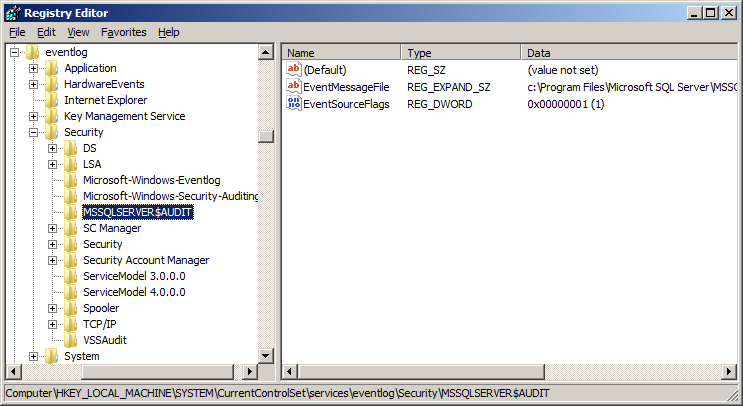Click the SC Manager folder icon
This screenshot has height=406, width=743.
click(x=71, y=228)
